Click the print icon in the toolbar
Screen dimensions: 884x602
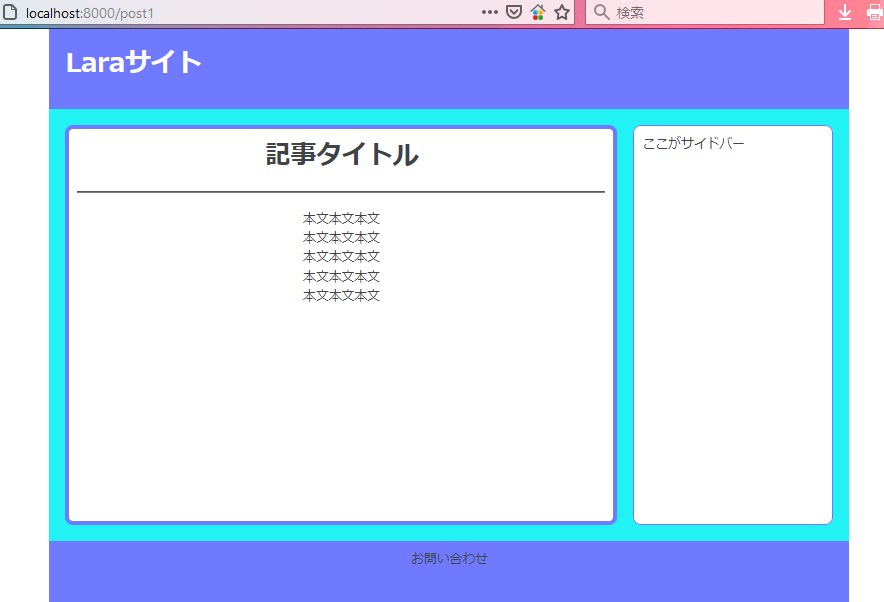tap(874, 13)
